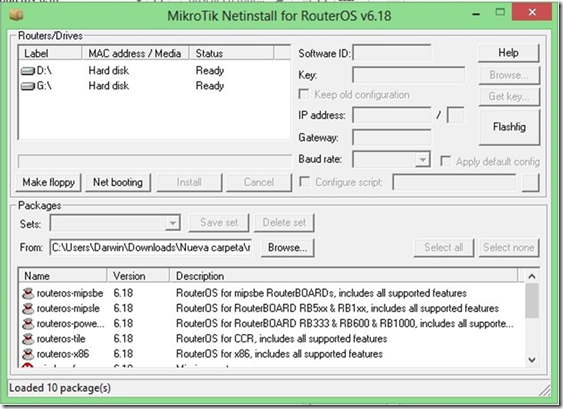
Task: Sort packages by Name column header
Action: tap(63, 276)
